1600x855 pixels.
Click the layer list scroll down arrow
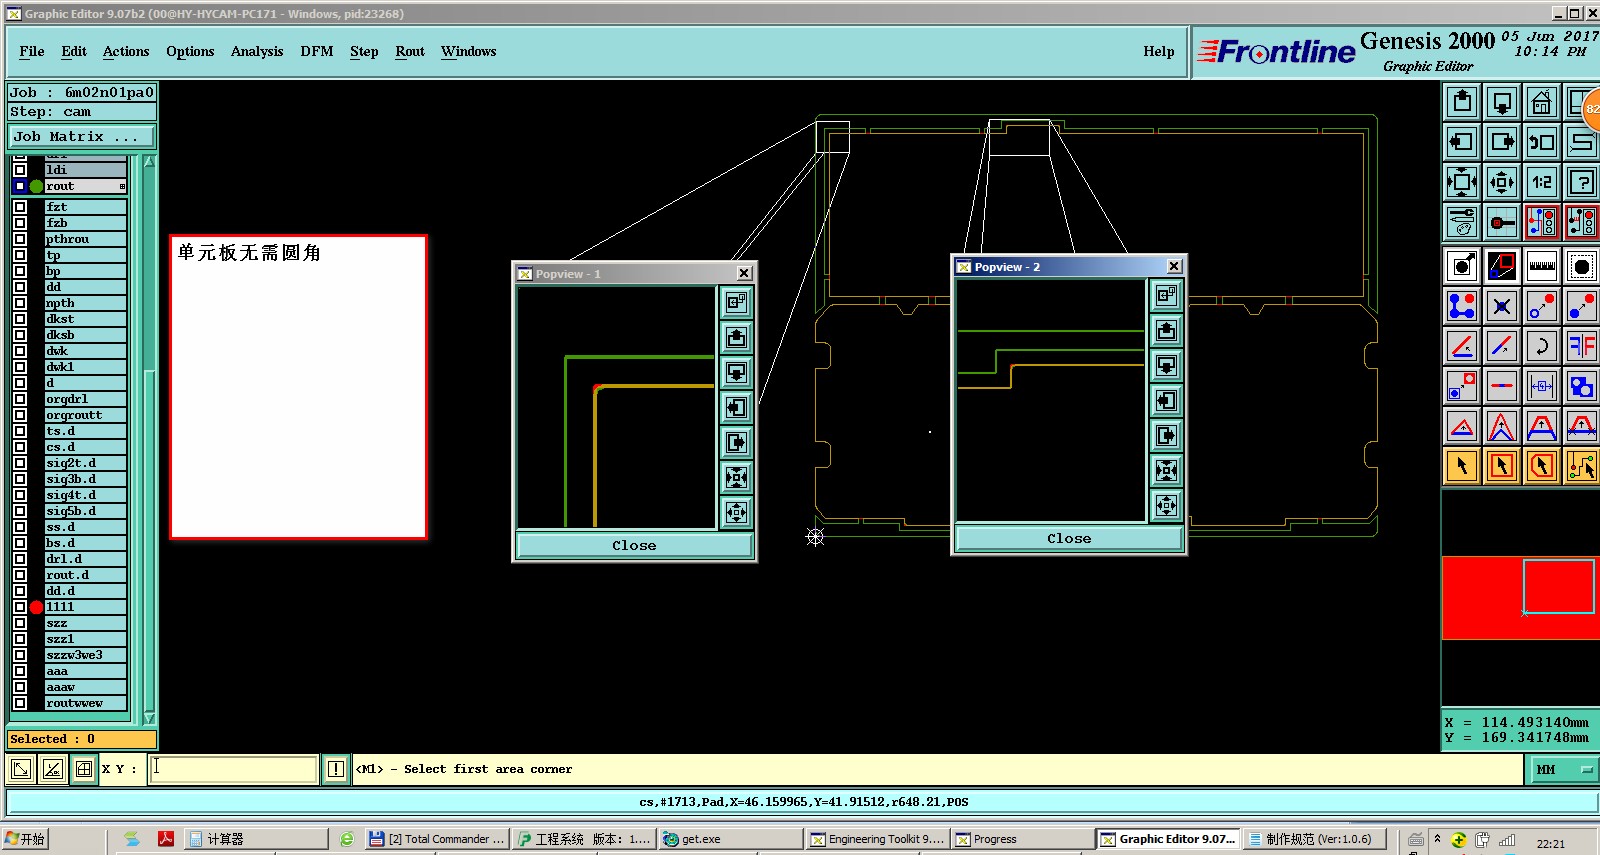coord(150,718)
